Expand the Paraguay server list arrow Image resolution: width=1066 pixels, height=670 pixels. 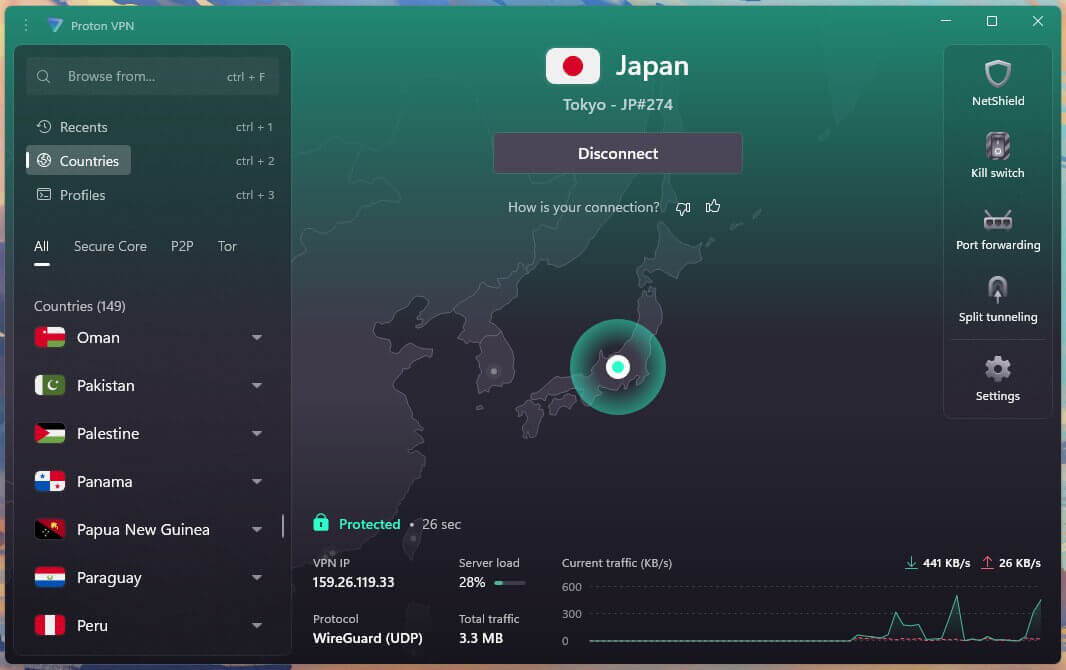[256, 577]
